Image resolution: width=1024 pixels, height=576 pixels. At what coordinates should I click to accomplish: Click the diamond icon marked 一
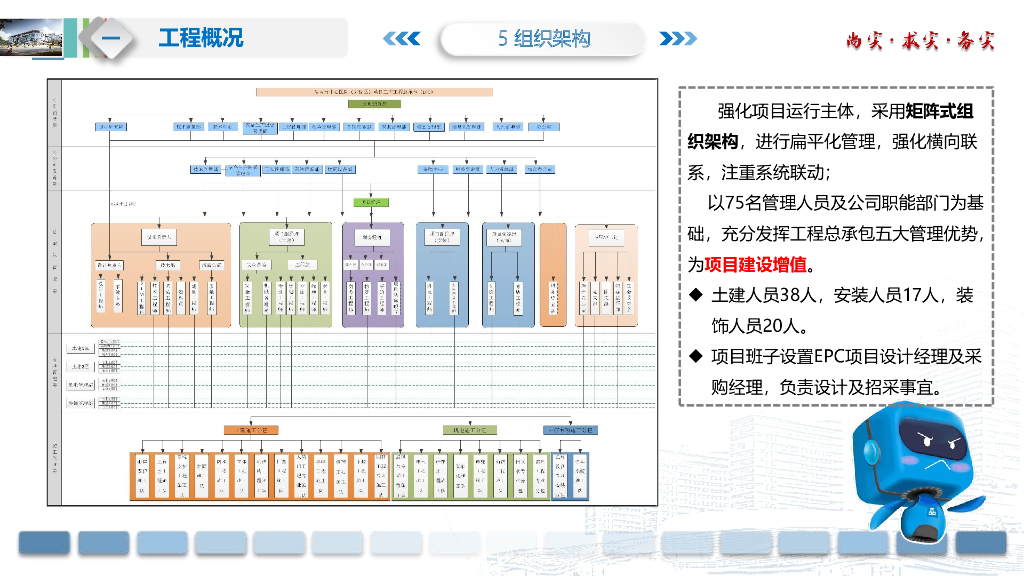(x=110, y=38)
